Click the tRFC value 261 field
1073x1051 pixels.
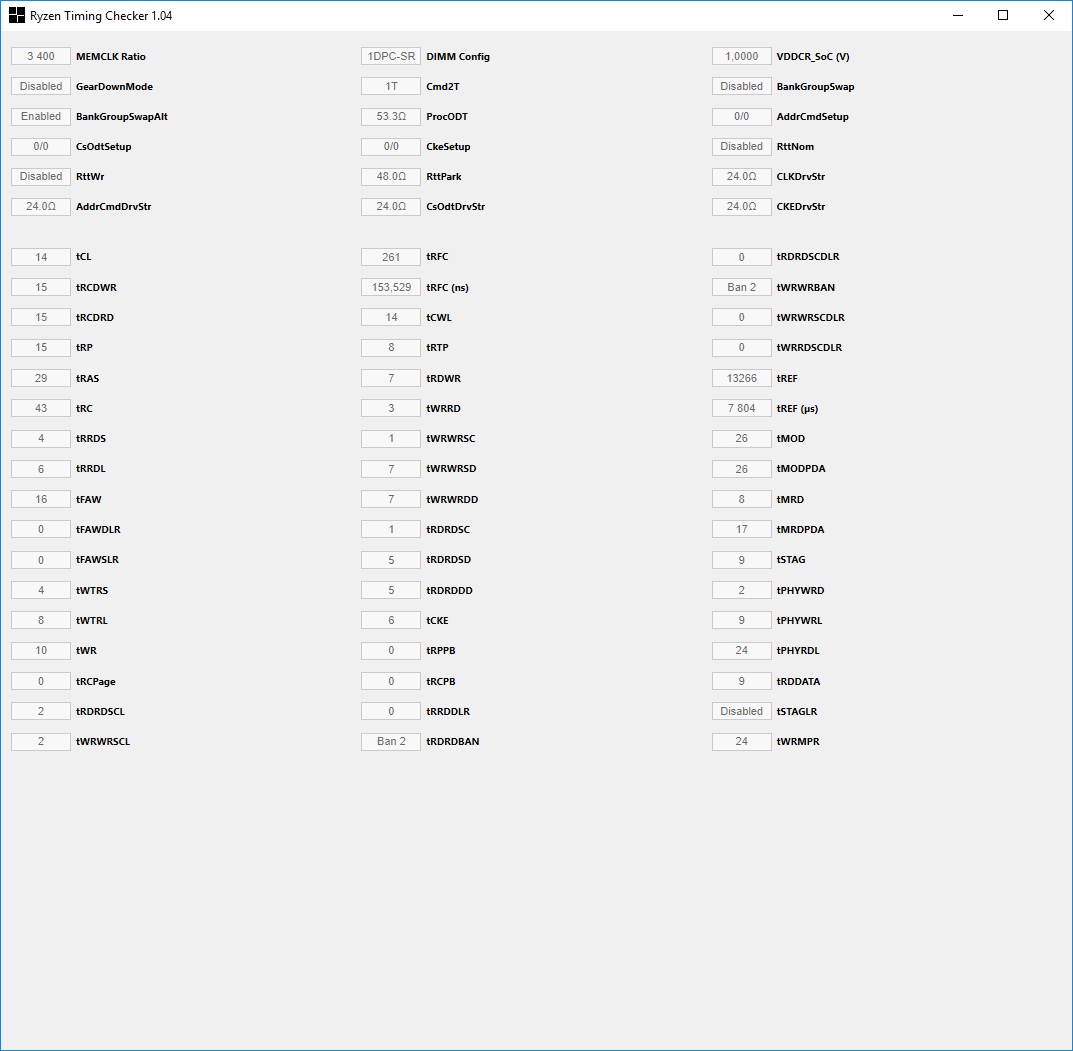391,257
